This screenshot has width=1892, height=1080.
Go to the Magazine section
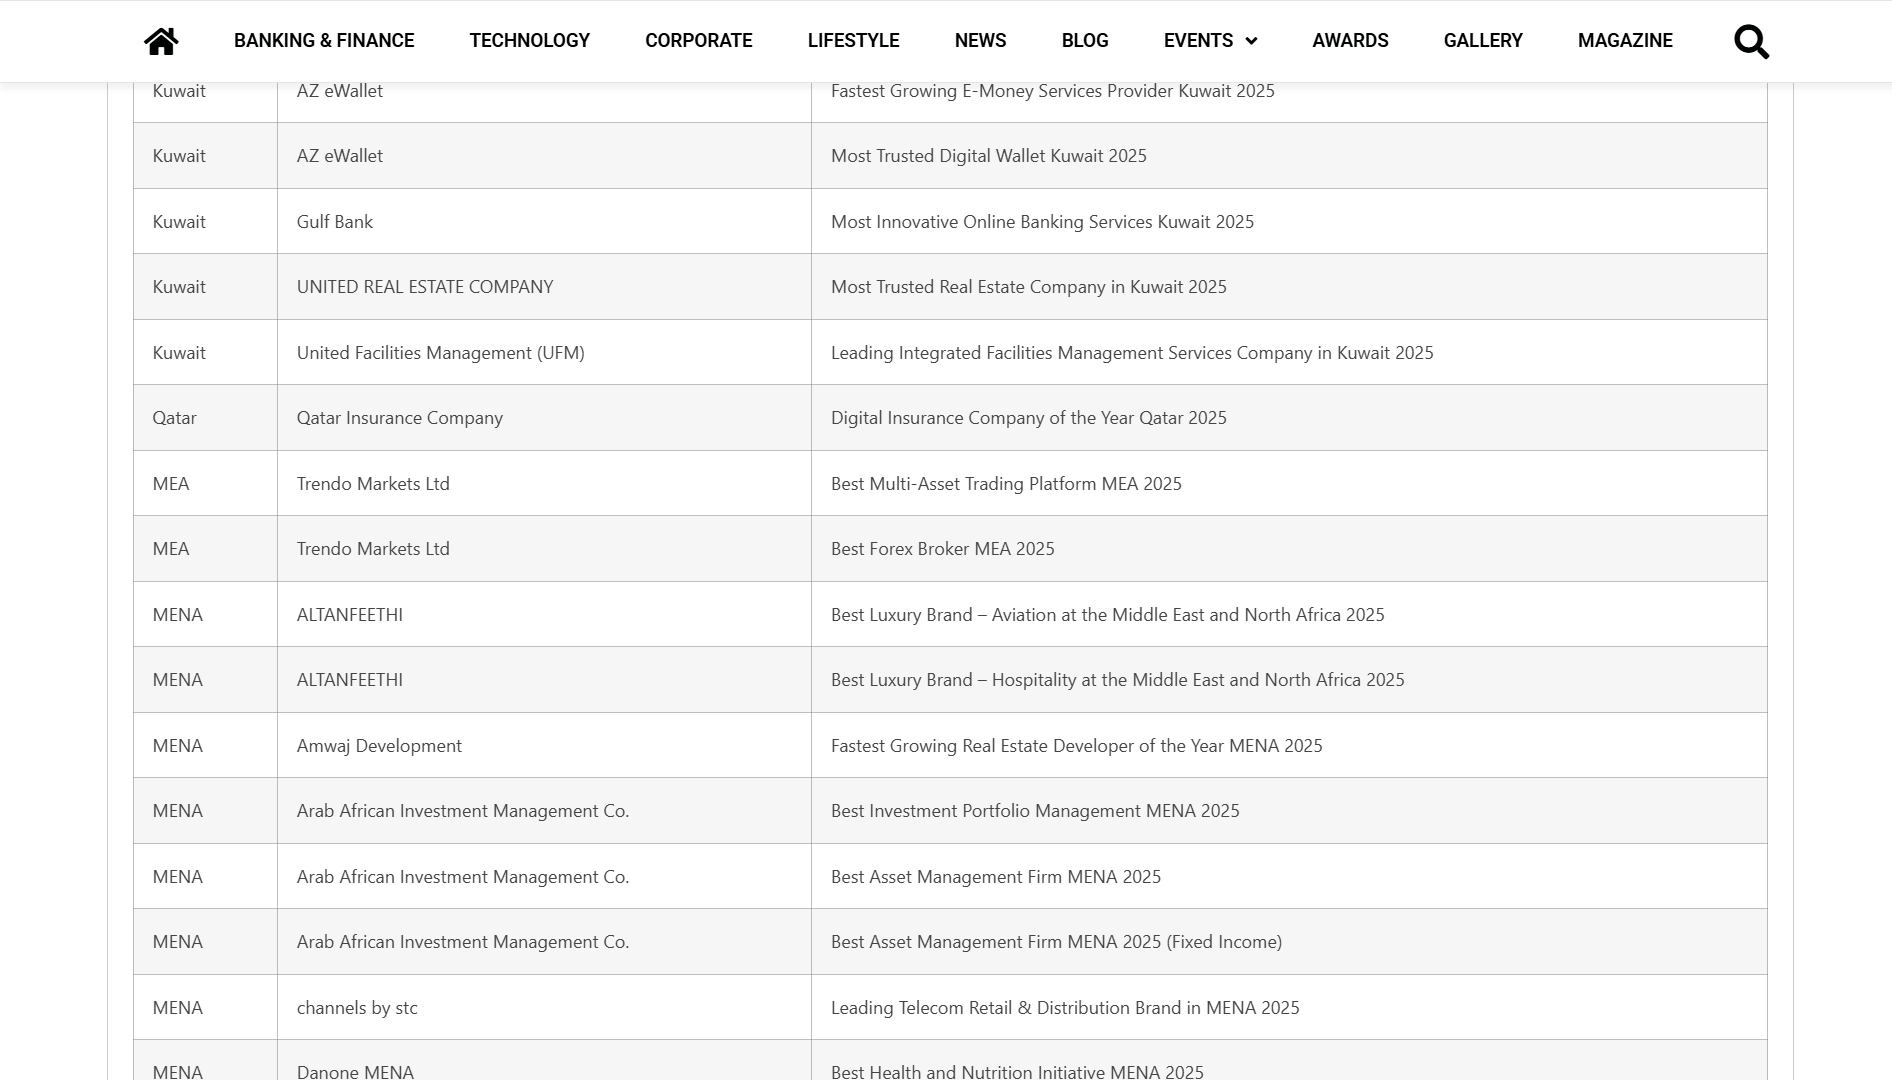[1625, 41]
